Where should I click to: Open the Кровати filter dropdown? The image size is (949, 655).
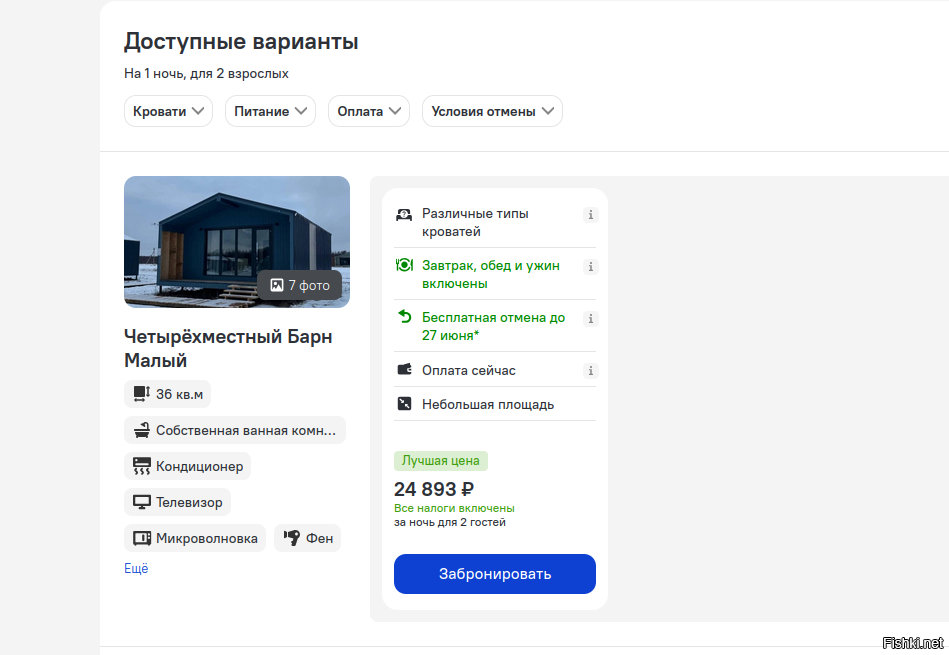click(168, 111)
